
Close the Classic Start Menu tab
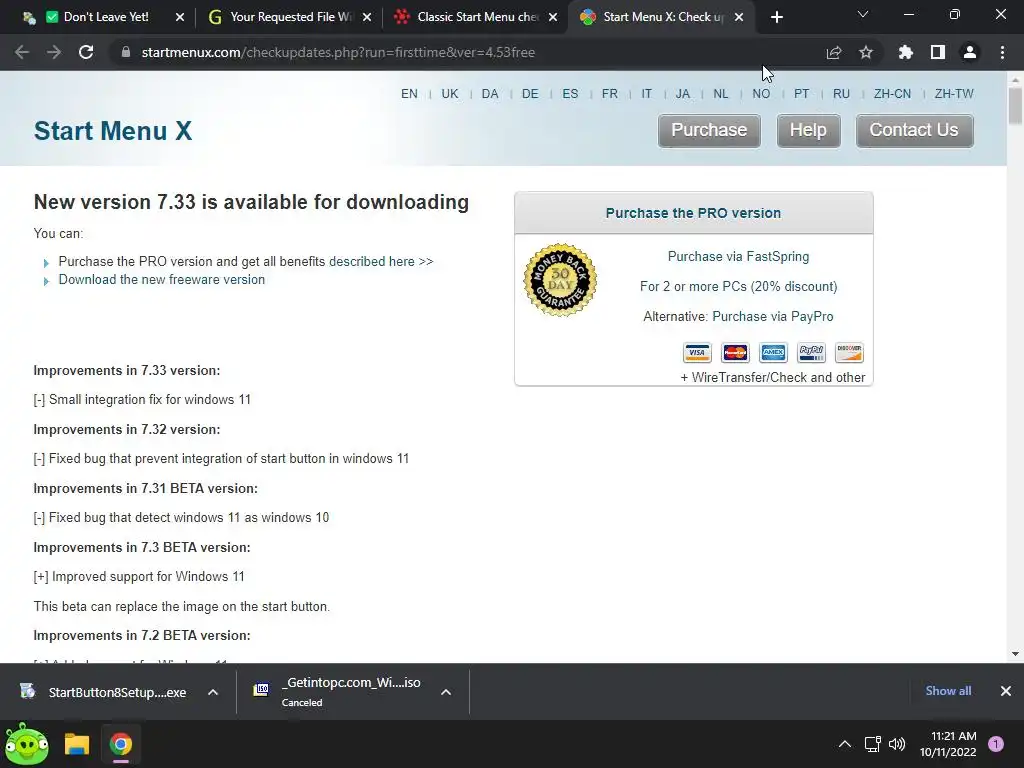(x=553, y=17)
